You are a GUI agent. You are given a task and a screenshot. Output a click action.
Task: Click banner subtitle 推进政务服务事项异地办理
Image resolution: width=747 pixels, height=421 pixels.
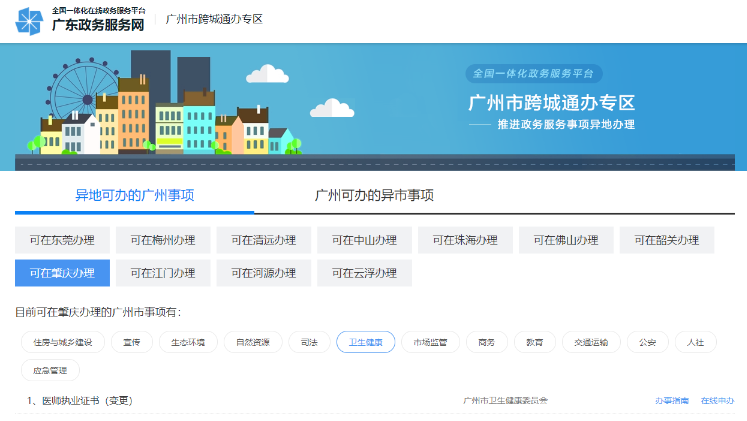[x=566, y=124]
